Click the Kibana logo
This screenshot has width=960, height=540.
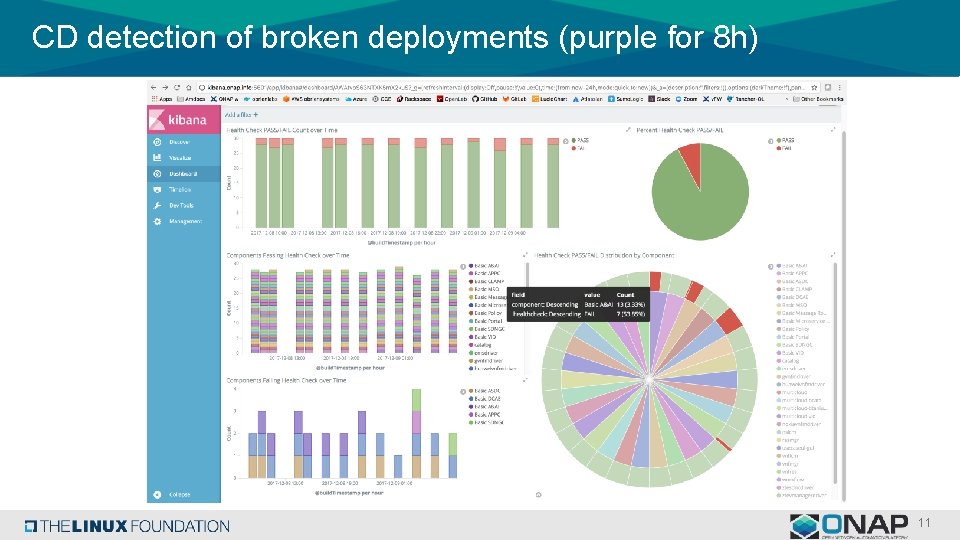pos(184,119)
